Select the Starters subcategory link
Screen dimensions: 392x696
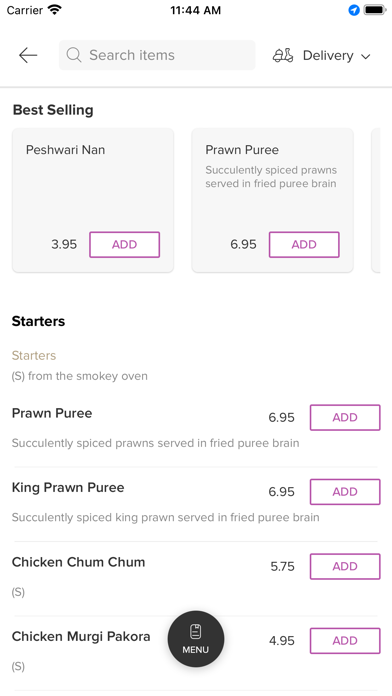coord(34,356)
